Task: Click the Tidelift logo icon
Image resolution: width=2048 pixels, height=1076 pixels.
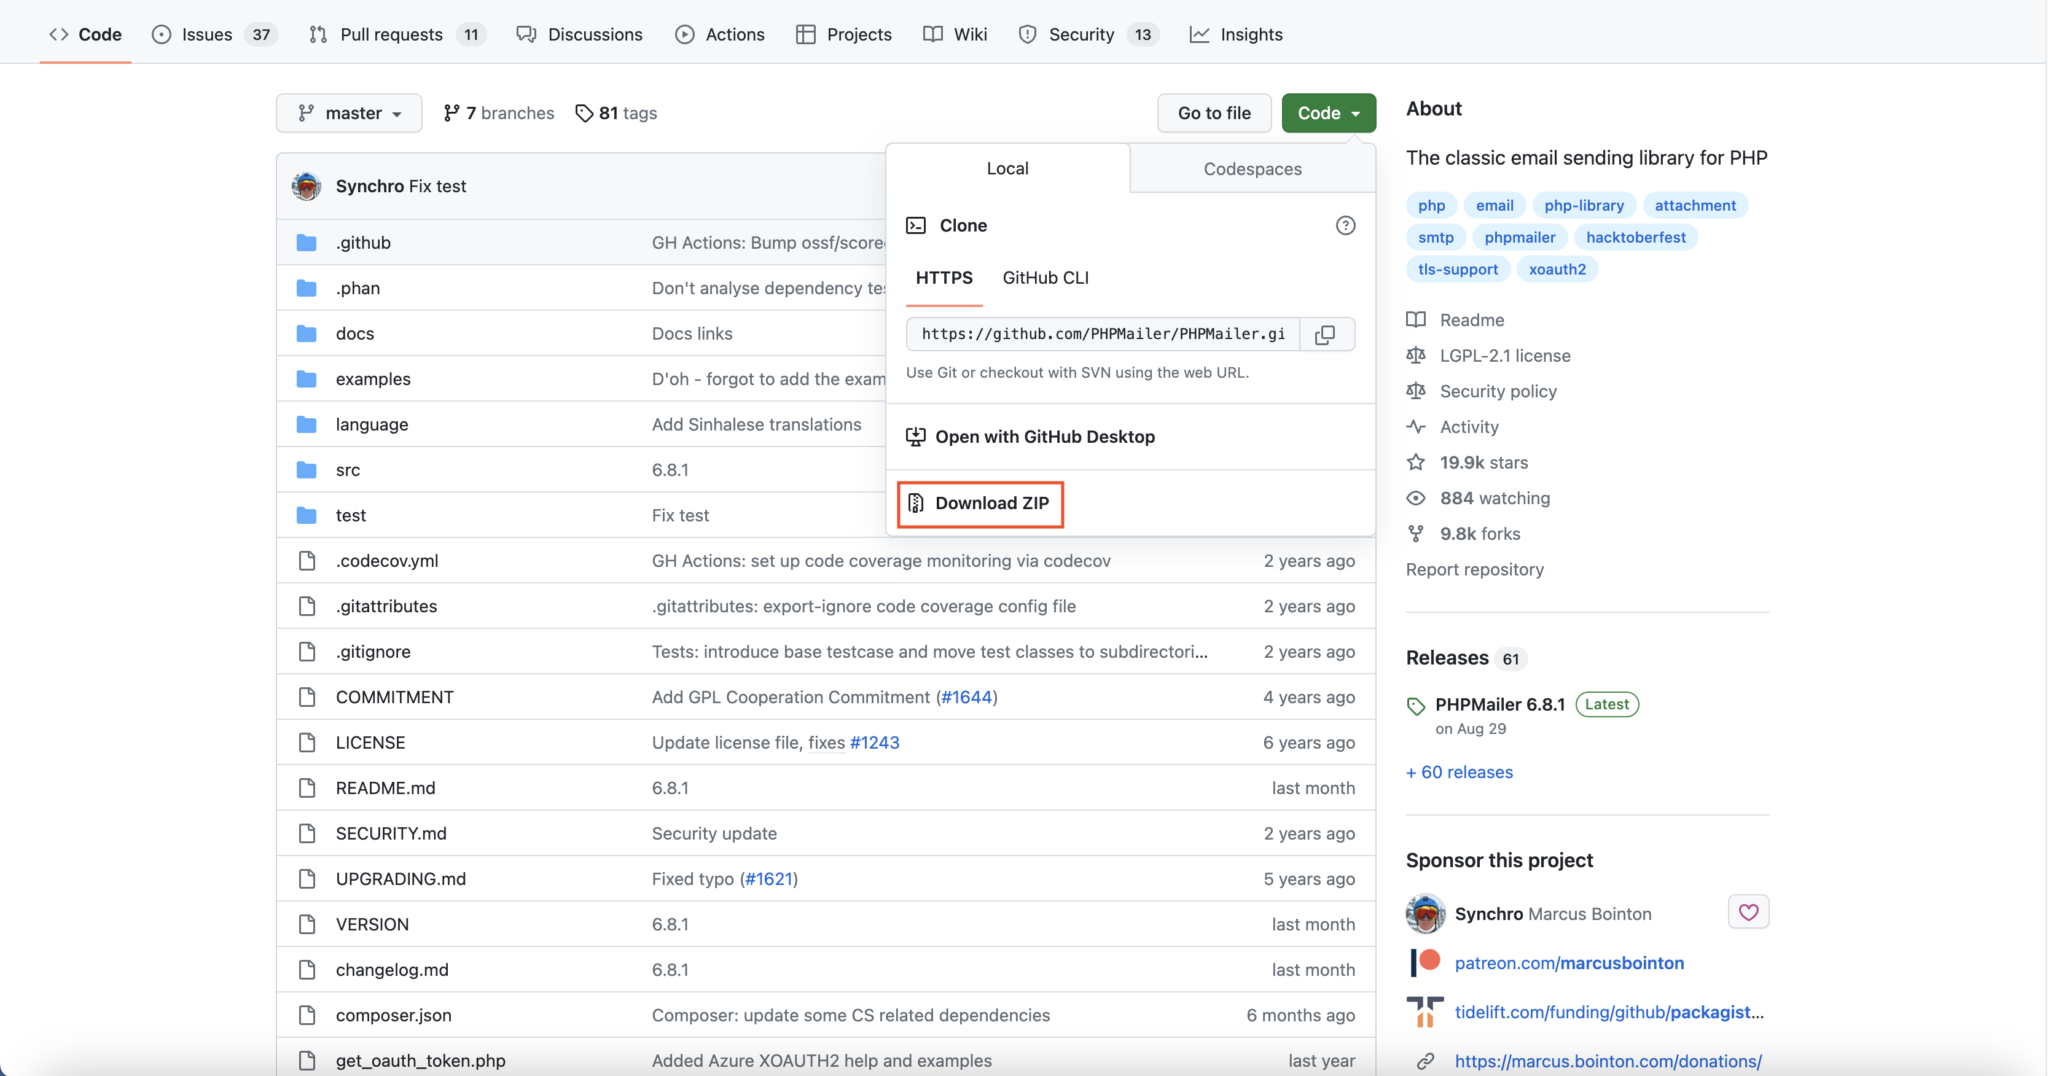Action: (1424, 1011)
